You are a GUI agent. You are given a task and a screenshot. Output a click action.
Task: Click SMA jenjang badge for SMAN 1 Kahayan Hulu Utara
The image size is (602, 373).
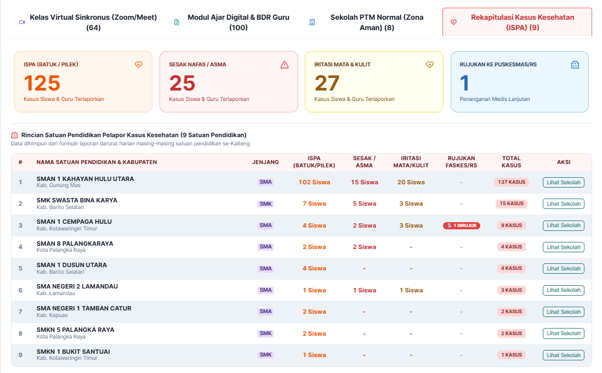(x=266, y=182)
